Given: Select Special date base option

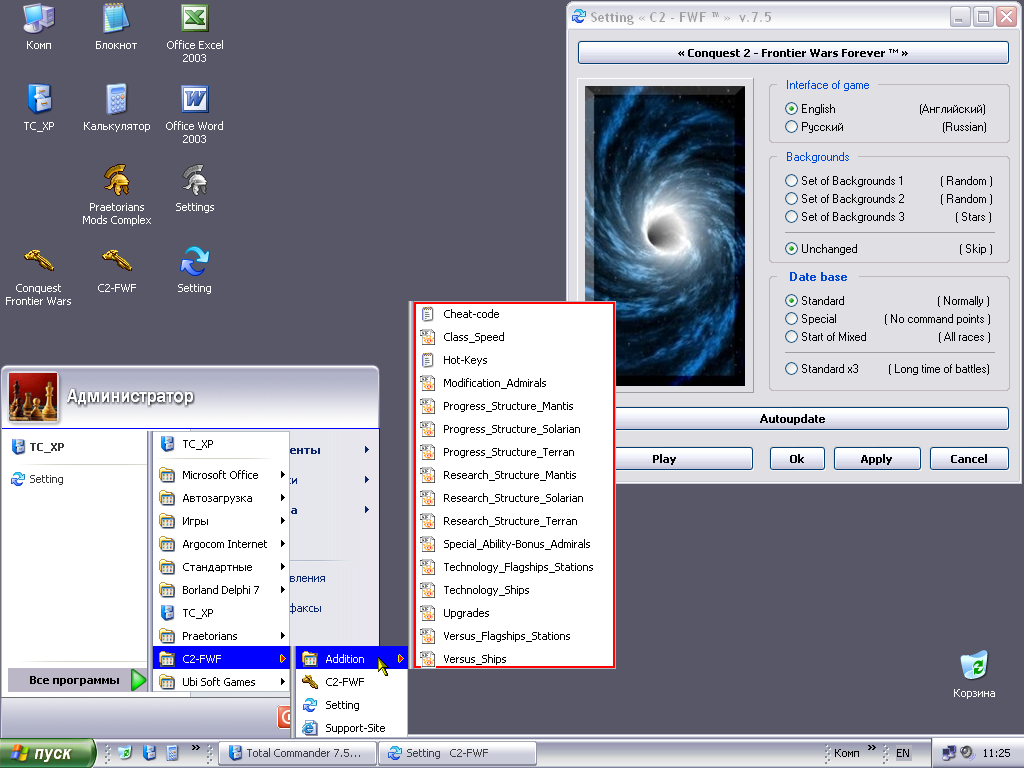Looking at the screenshot, I should (x=792, y=319).
